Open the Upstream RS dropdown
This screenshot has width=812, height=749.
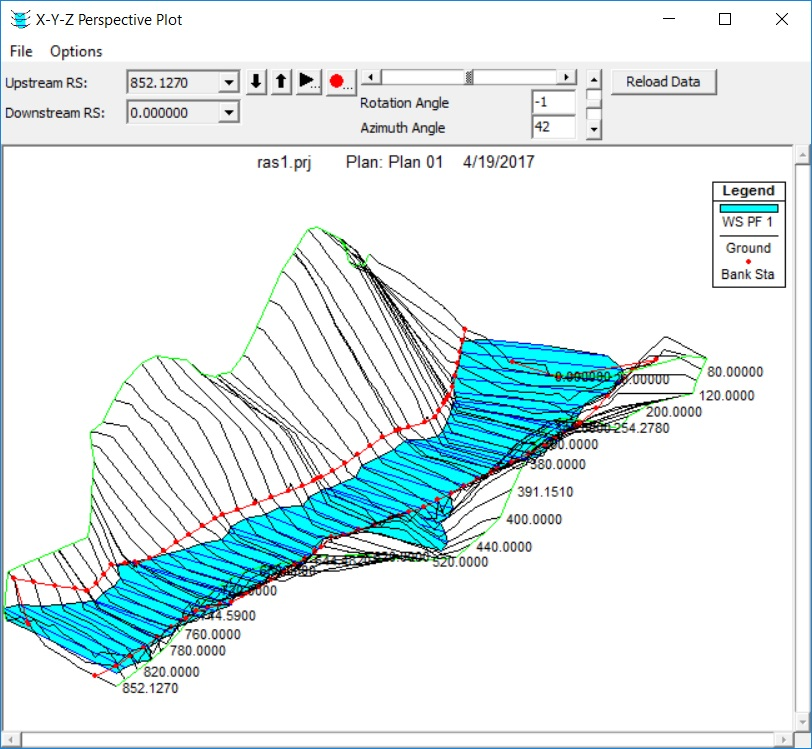(x=229, y=83)
